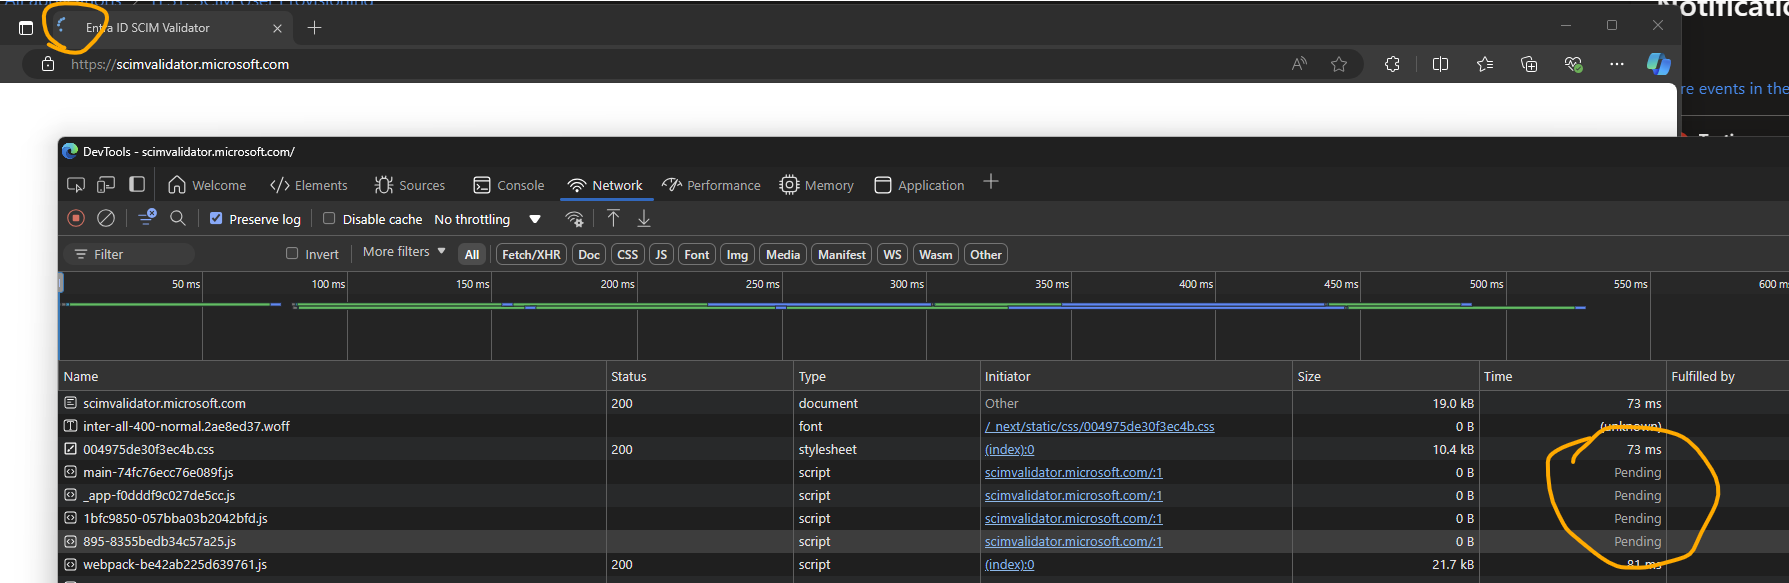This screenshot has width=1789, height=583.
Task: Open the Extensions puzzle icon
Action: [1392, 64]
